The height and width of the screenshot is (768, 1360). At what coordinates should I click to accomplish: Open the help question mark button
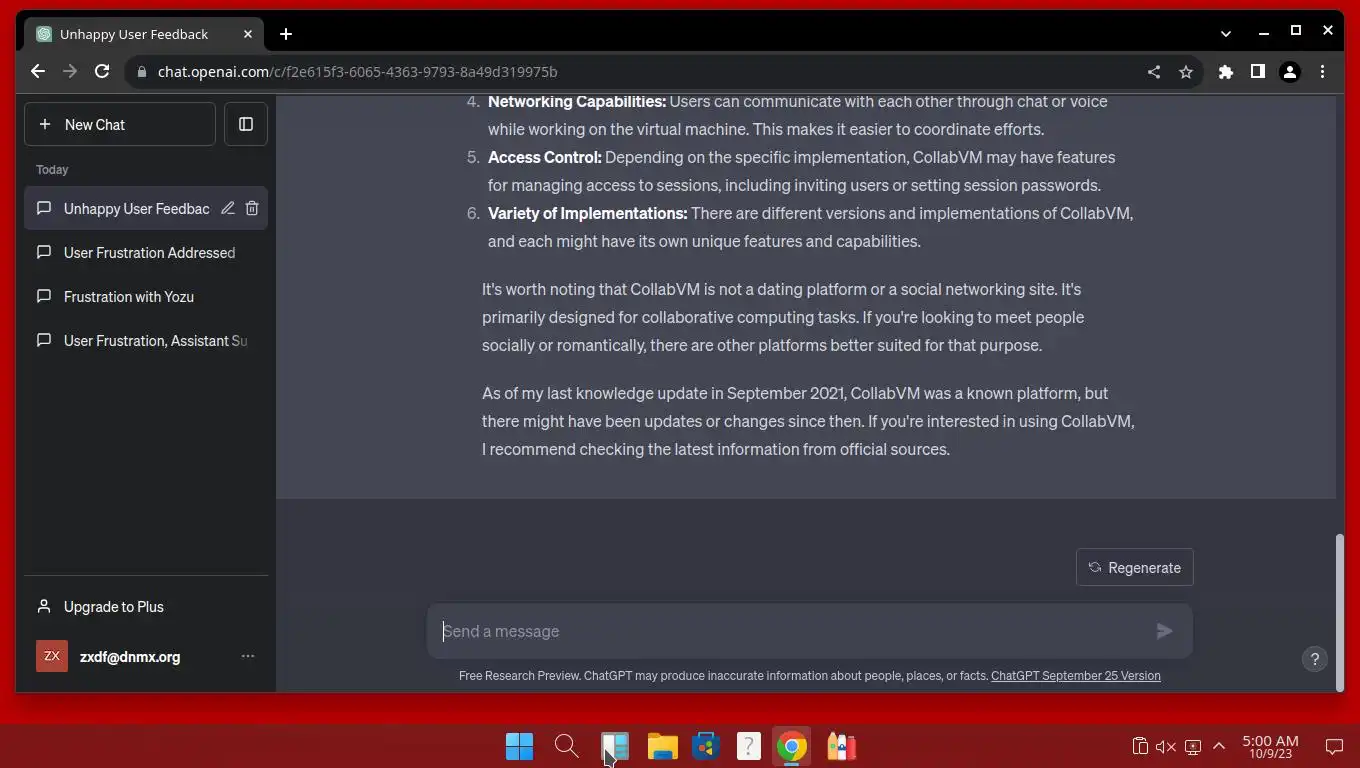click(x=1314, y=658)
